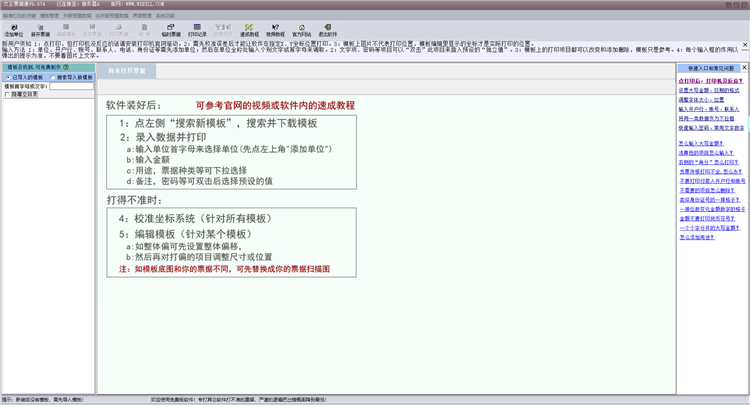Select the 搜索导入新模板 radio button
This screenshot has height=405, width=750.
pos(52,77)
